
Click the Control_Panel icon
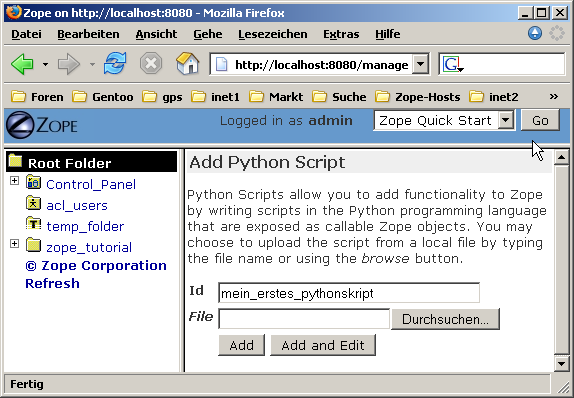(x=33, y=182)
